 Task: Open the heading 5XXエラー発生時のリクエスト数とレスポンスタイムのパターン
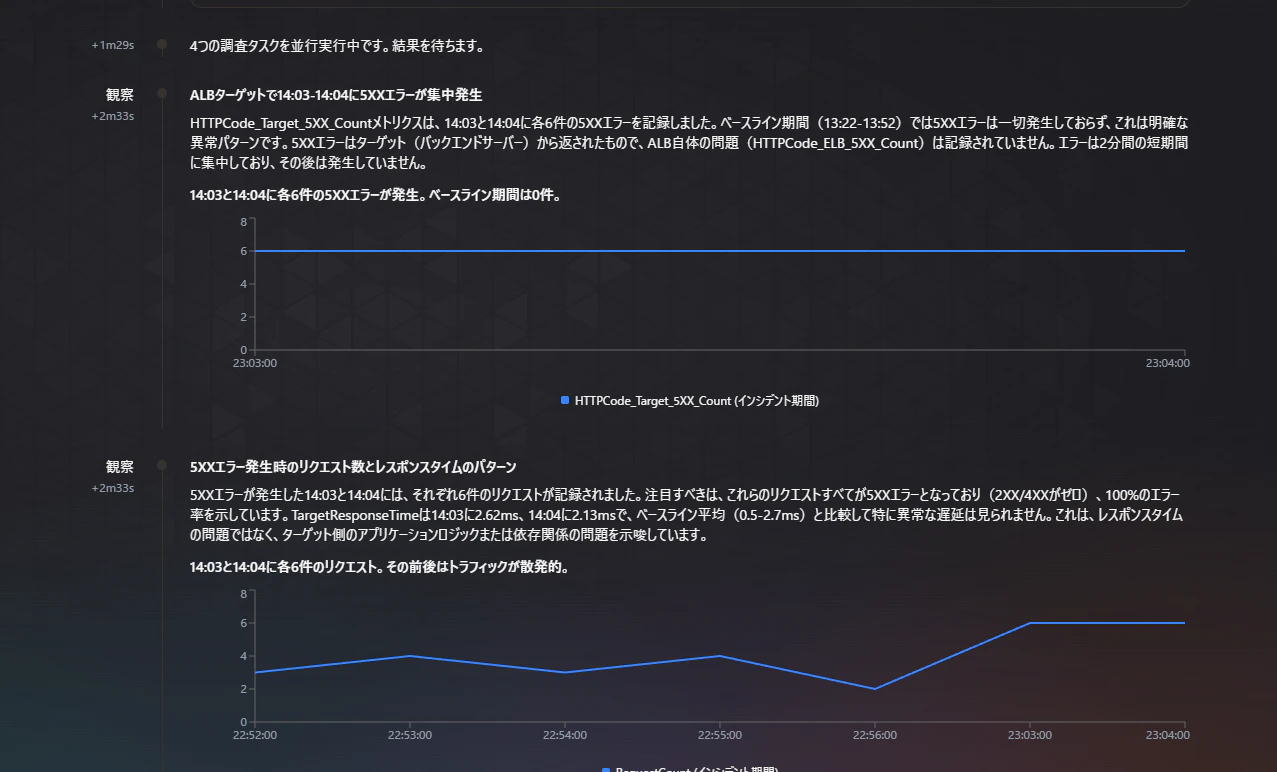[353, 467]
